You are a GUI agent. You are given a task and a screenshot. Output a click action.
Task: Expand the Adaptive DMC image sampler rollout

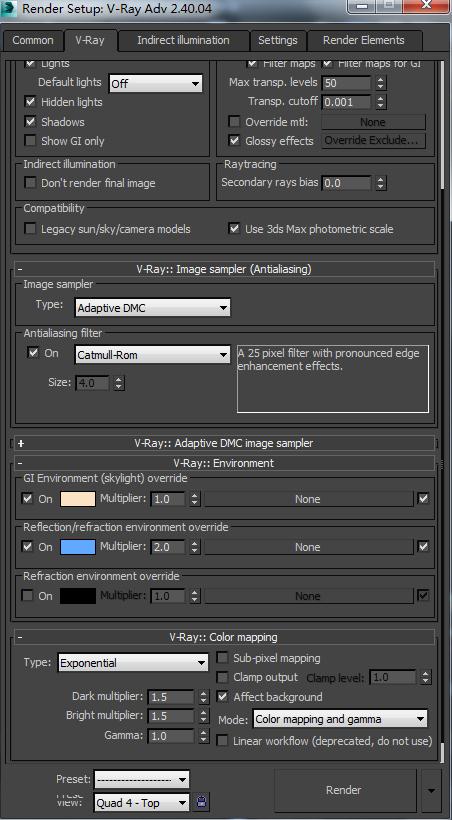[225, 443]
